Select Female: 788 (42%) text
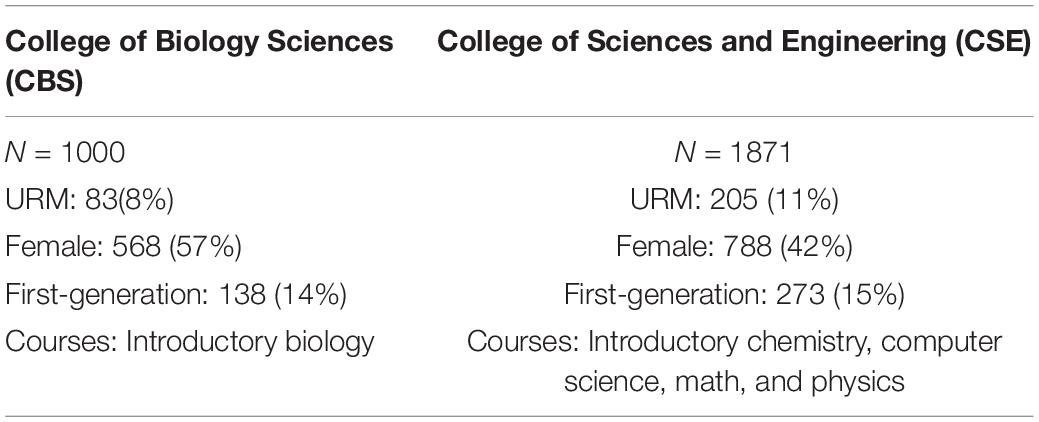The width and height of the screenshot is (1039, 422). (734, 248)
